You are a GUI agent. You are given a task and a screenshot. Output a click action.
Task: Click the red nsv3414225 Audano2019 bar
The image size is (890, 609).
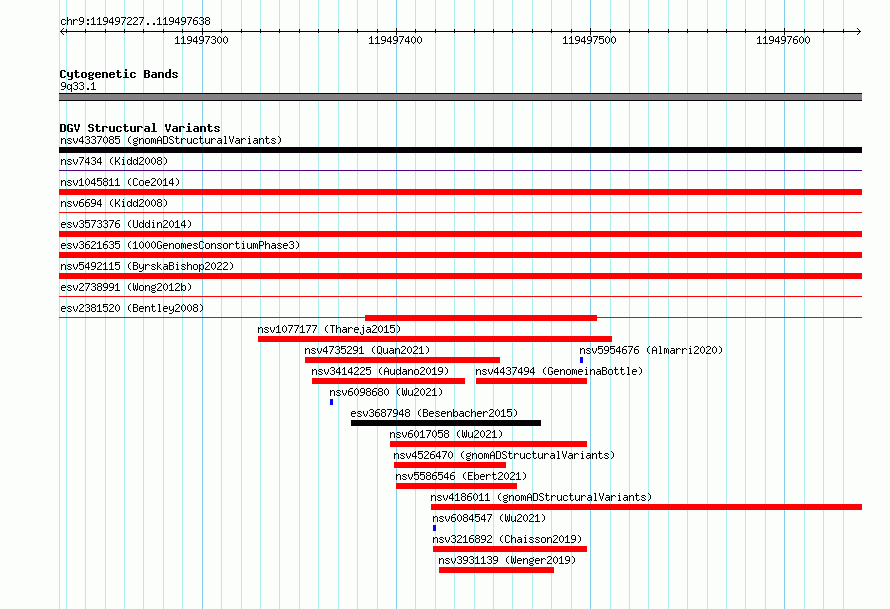coord(388,381)
